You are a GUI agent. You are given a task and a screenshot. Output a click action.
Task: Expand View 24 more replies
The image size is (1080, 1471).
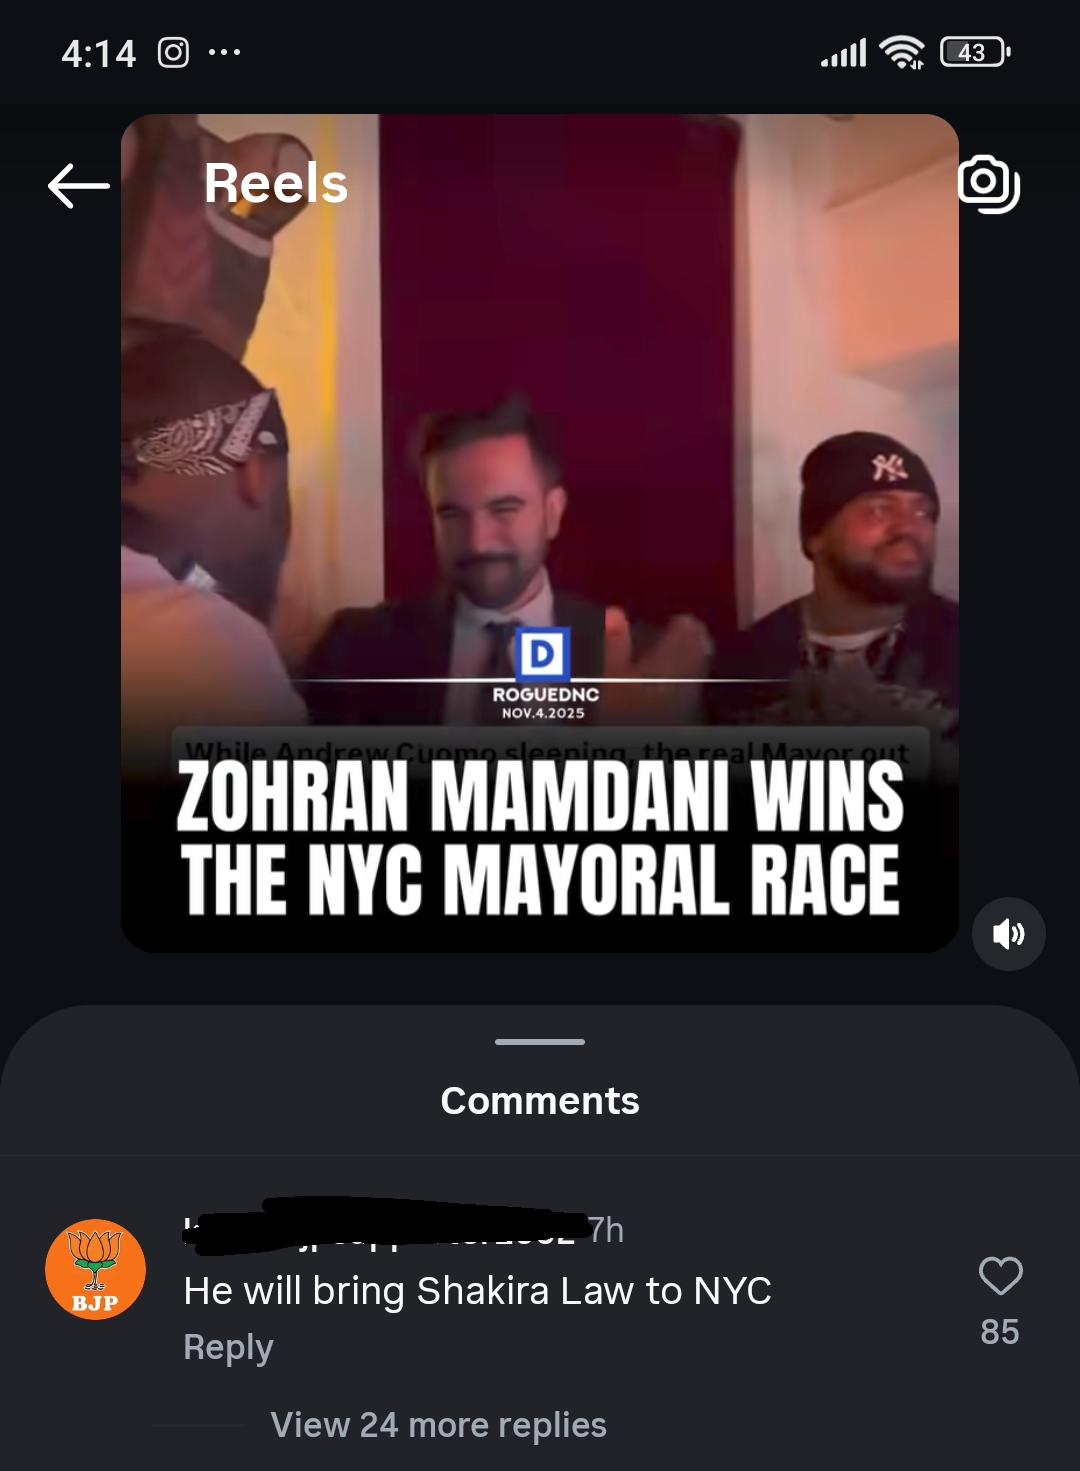click(x=438, y=1424)
